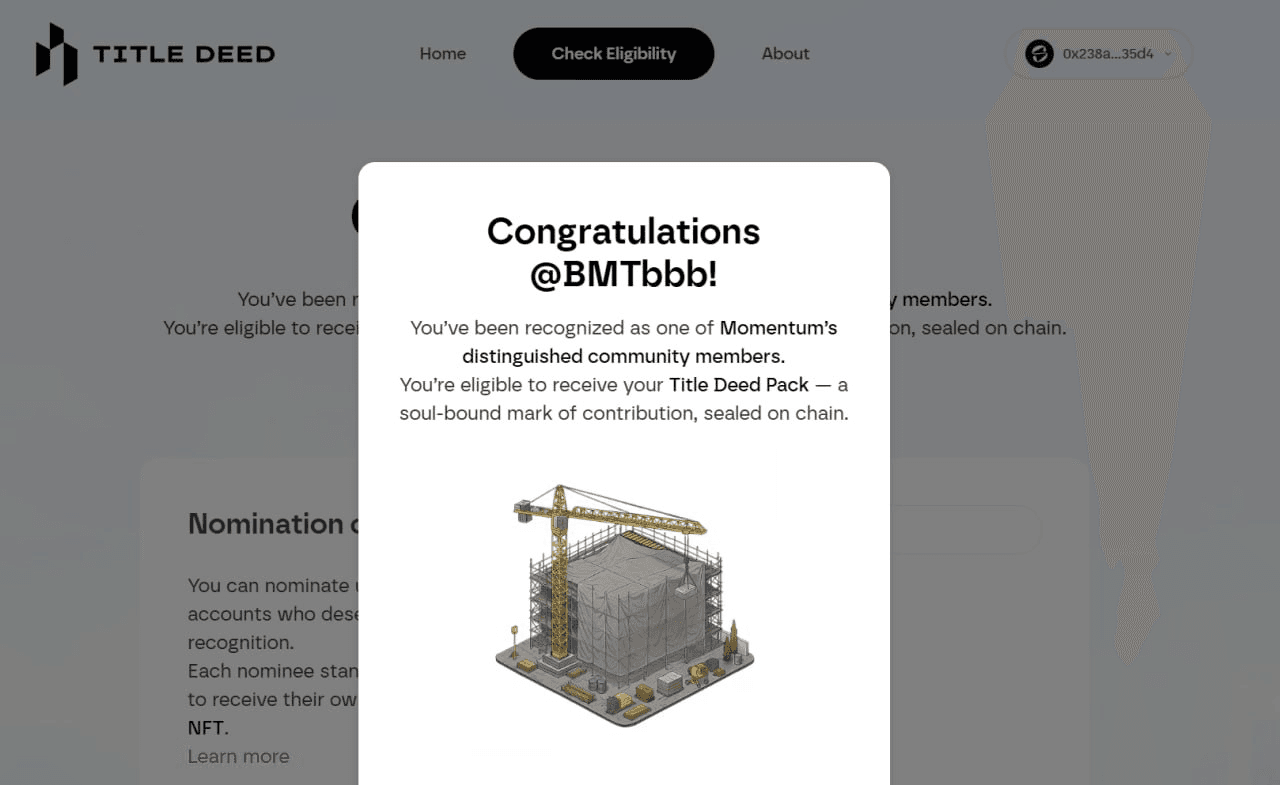Image resolution: width=1280 pixels, height=785 pixels.
Task: Click the Congratulations heading
Action: point(623,232)
